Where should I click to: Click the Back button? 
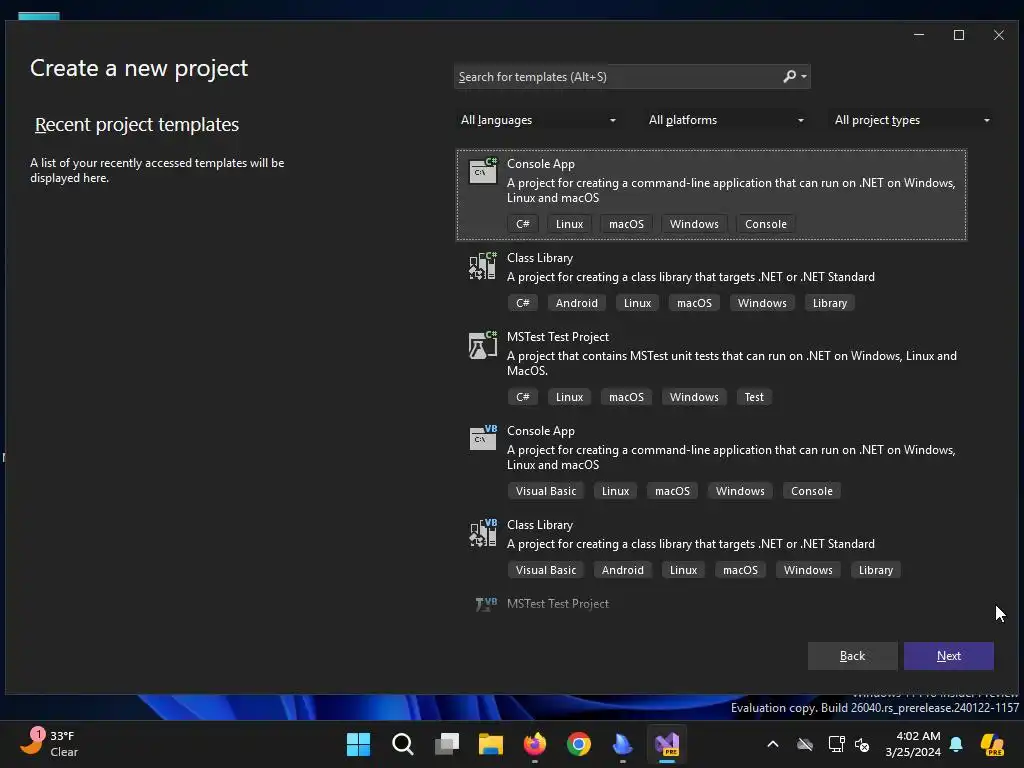coord(852,656)
